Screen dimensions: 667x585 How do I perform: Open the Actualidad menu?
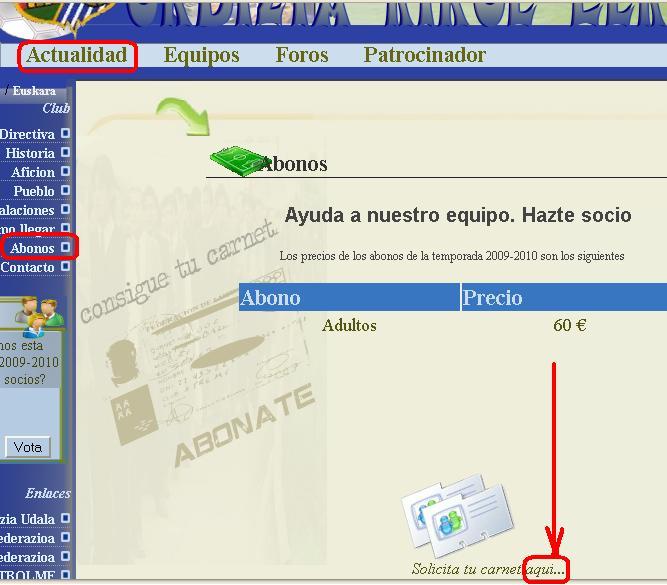[x=77, y=55]
